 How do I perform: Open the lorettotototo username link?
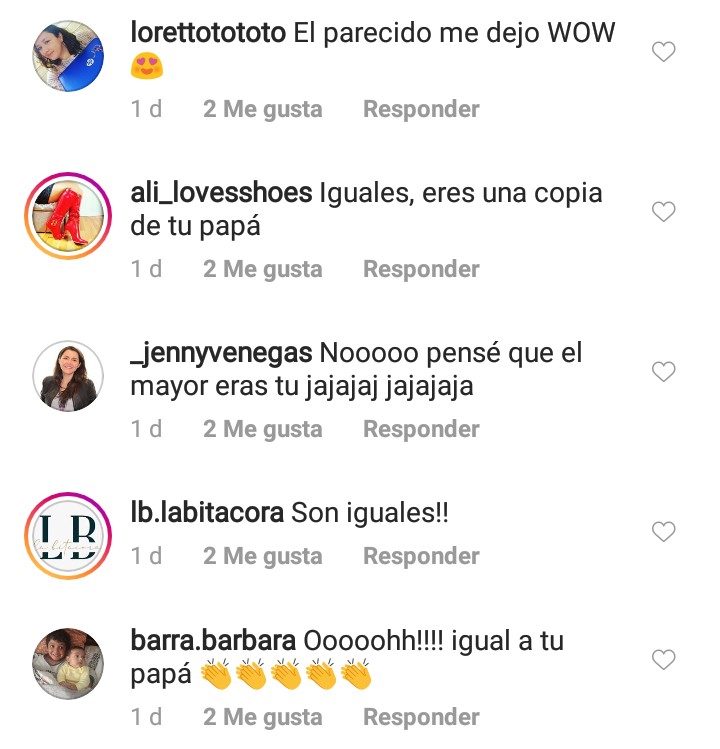click(208, 33)
